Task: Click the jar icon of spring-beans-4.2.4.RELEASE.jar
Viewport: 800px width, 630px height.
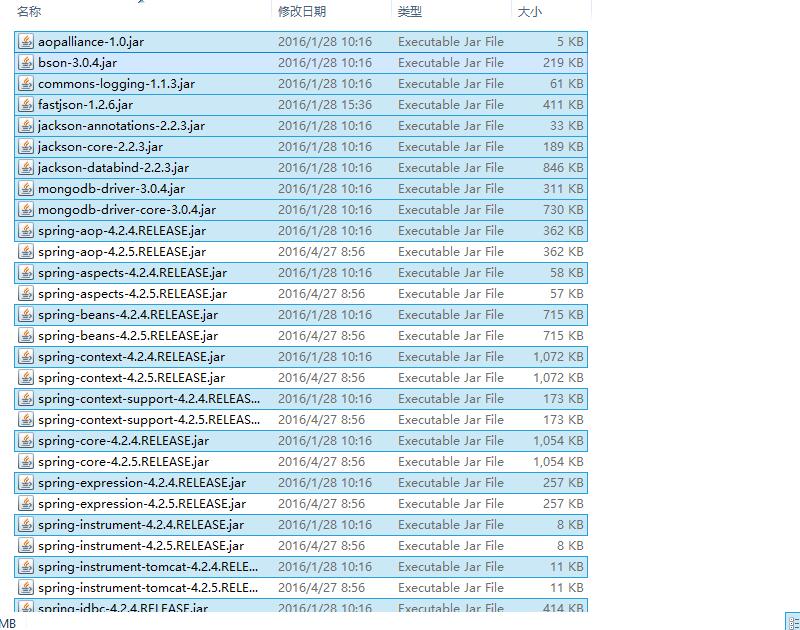Action: pyautogui.click(x=26, y=315)
